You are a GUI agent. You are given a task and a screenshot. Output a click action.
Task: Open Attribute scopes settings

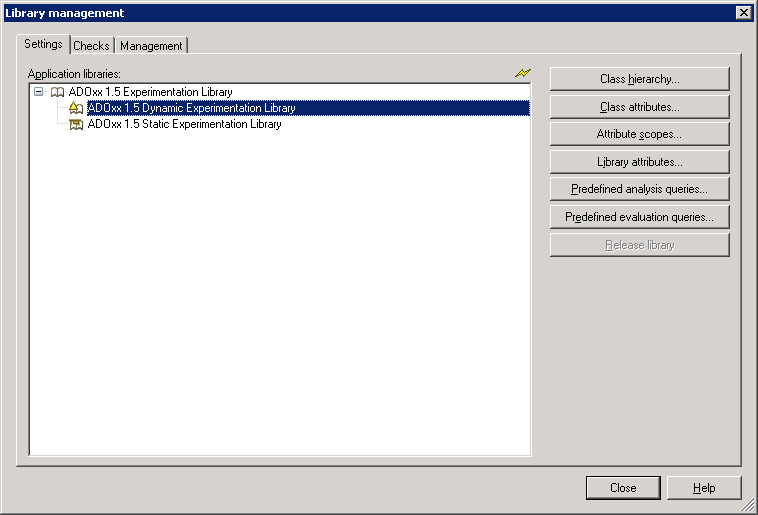coord(639,134)
